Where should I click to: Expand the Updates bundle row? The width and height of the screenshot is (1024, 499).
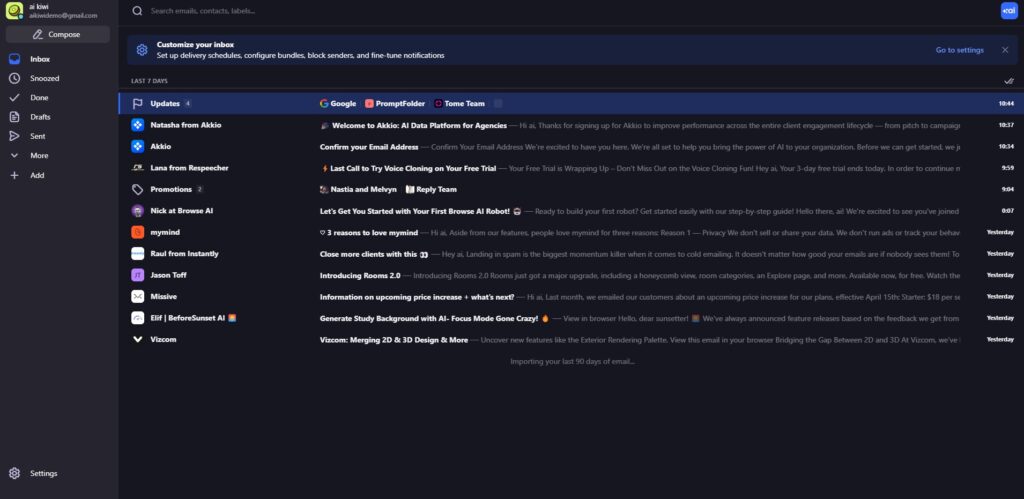tap(571, 103)
